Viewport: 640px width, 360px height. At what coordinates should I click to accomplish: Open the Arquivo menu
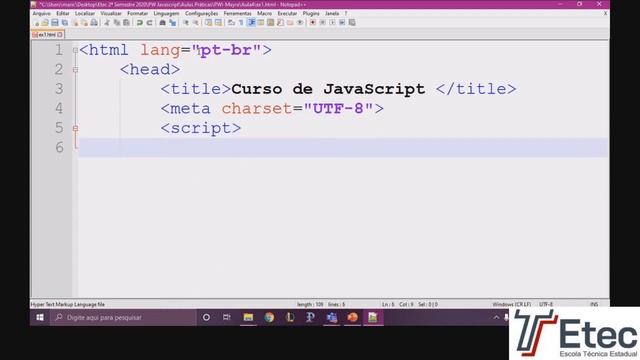point(42,13)
